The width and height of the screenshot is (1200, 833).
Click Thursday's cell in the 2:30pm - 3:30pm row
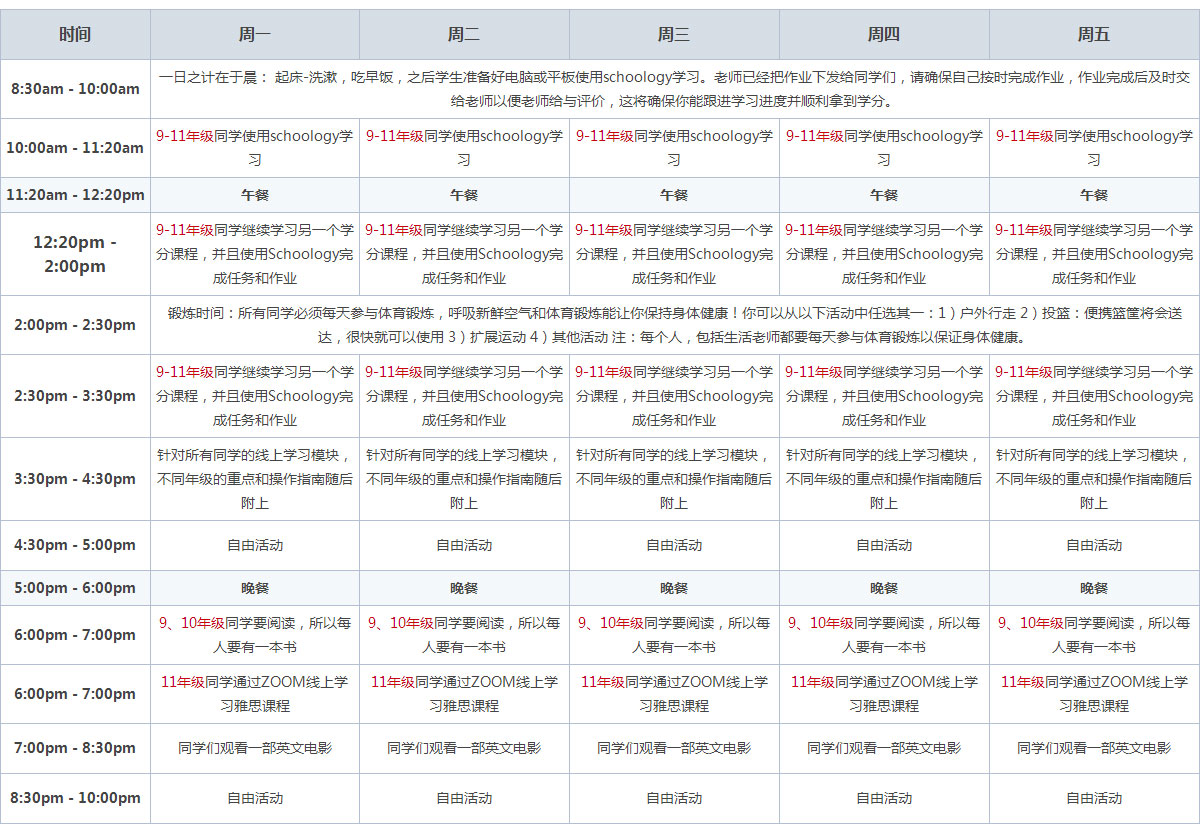(x=884, y=396)
